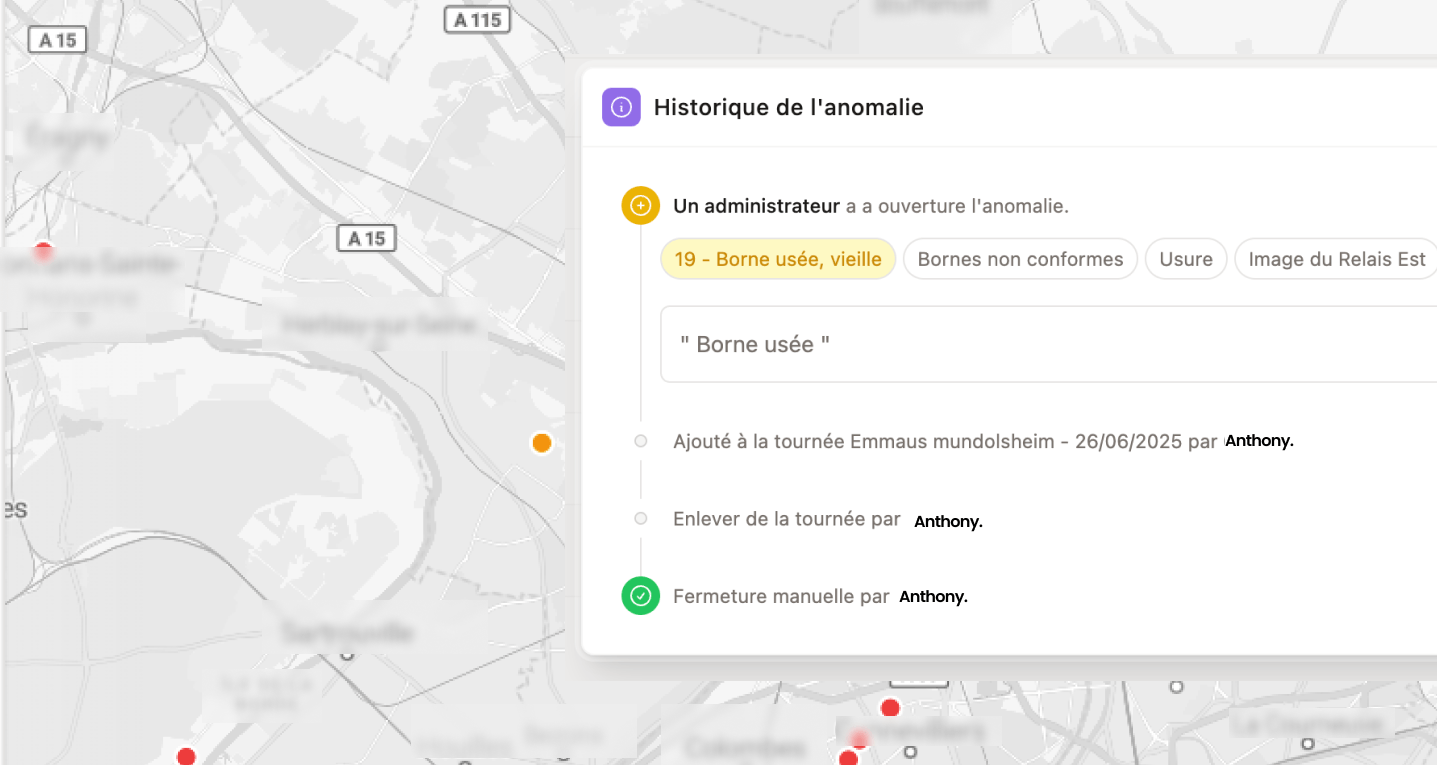The width and height of the screenshot is (1437, 765).
Task: Choose the "Usure" tag
Action: pyautogui.click(x=1186, y=259)
